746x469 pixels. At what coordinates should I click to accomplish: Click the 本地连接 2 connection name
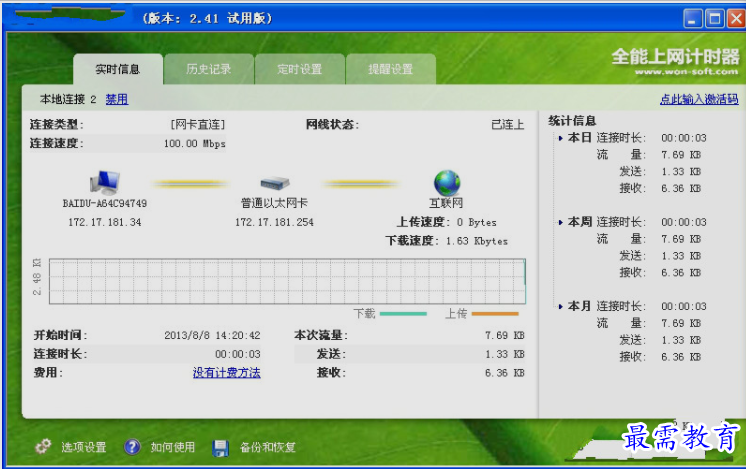tap(68, 99)
